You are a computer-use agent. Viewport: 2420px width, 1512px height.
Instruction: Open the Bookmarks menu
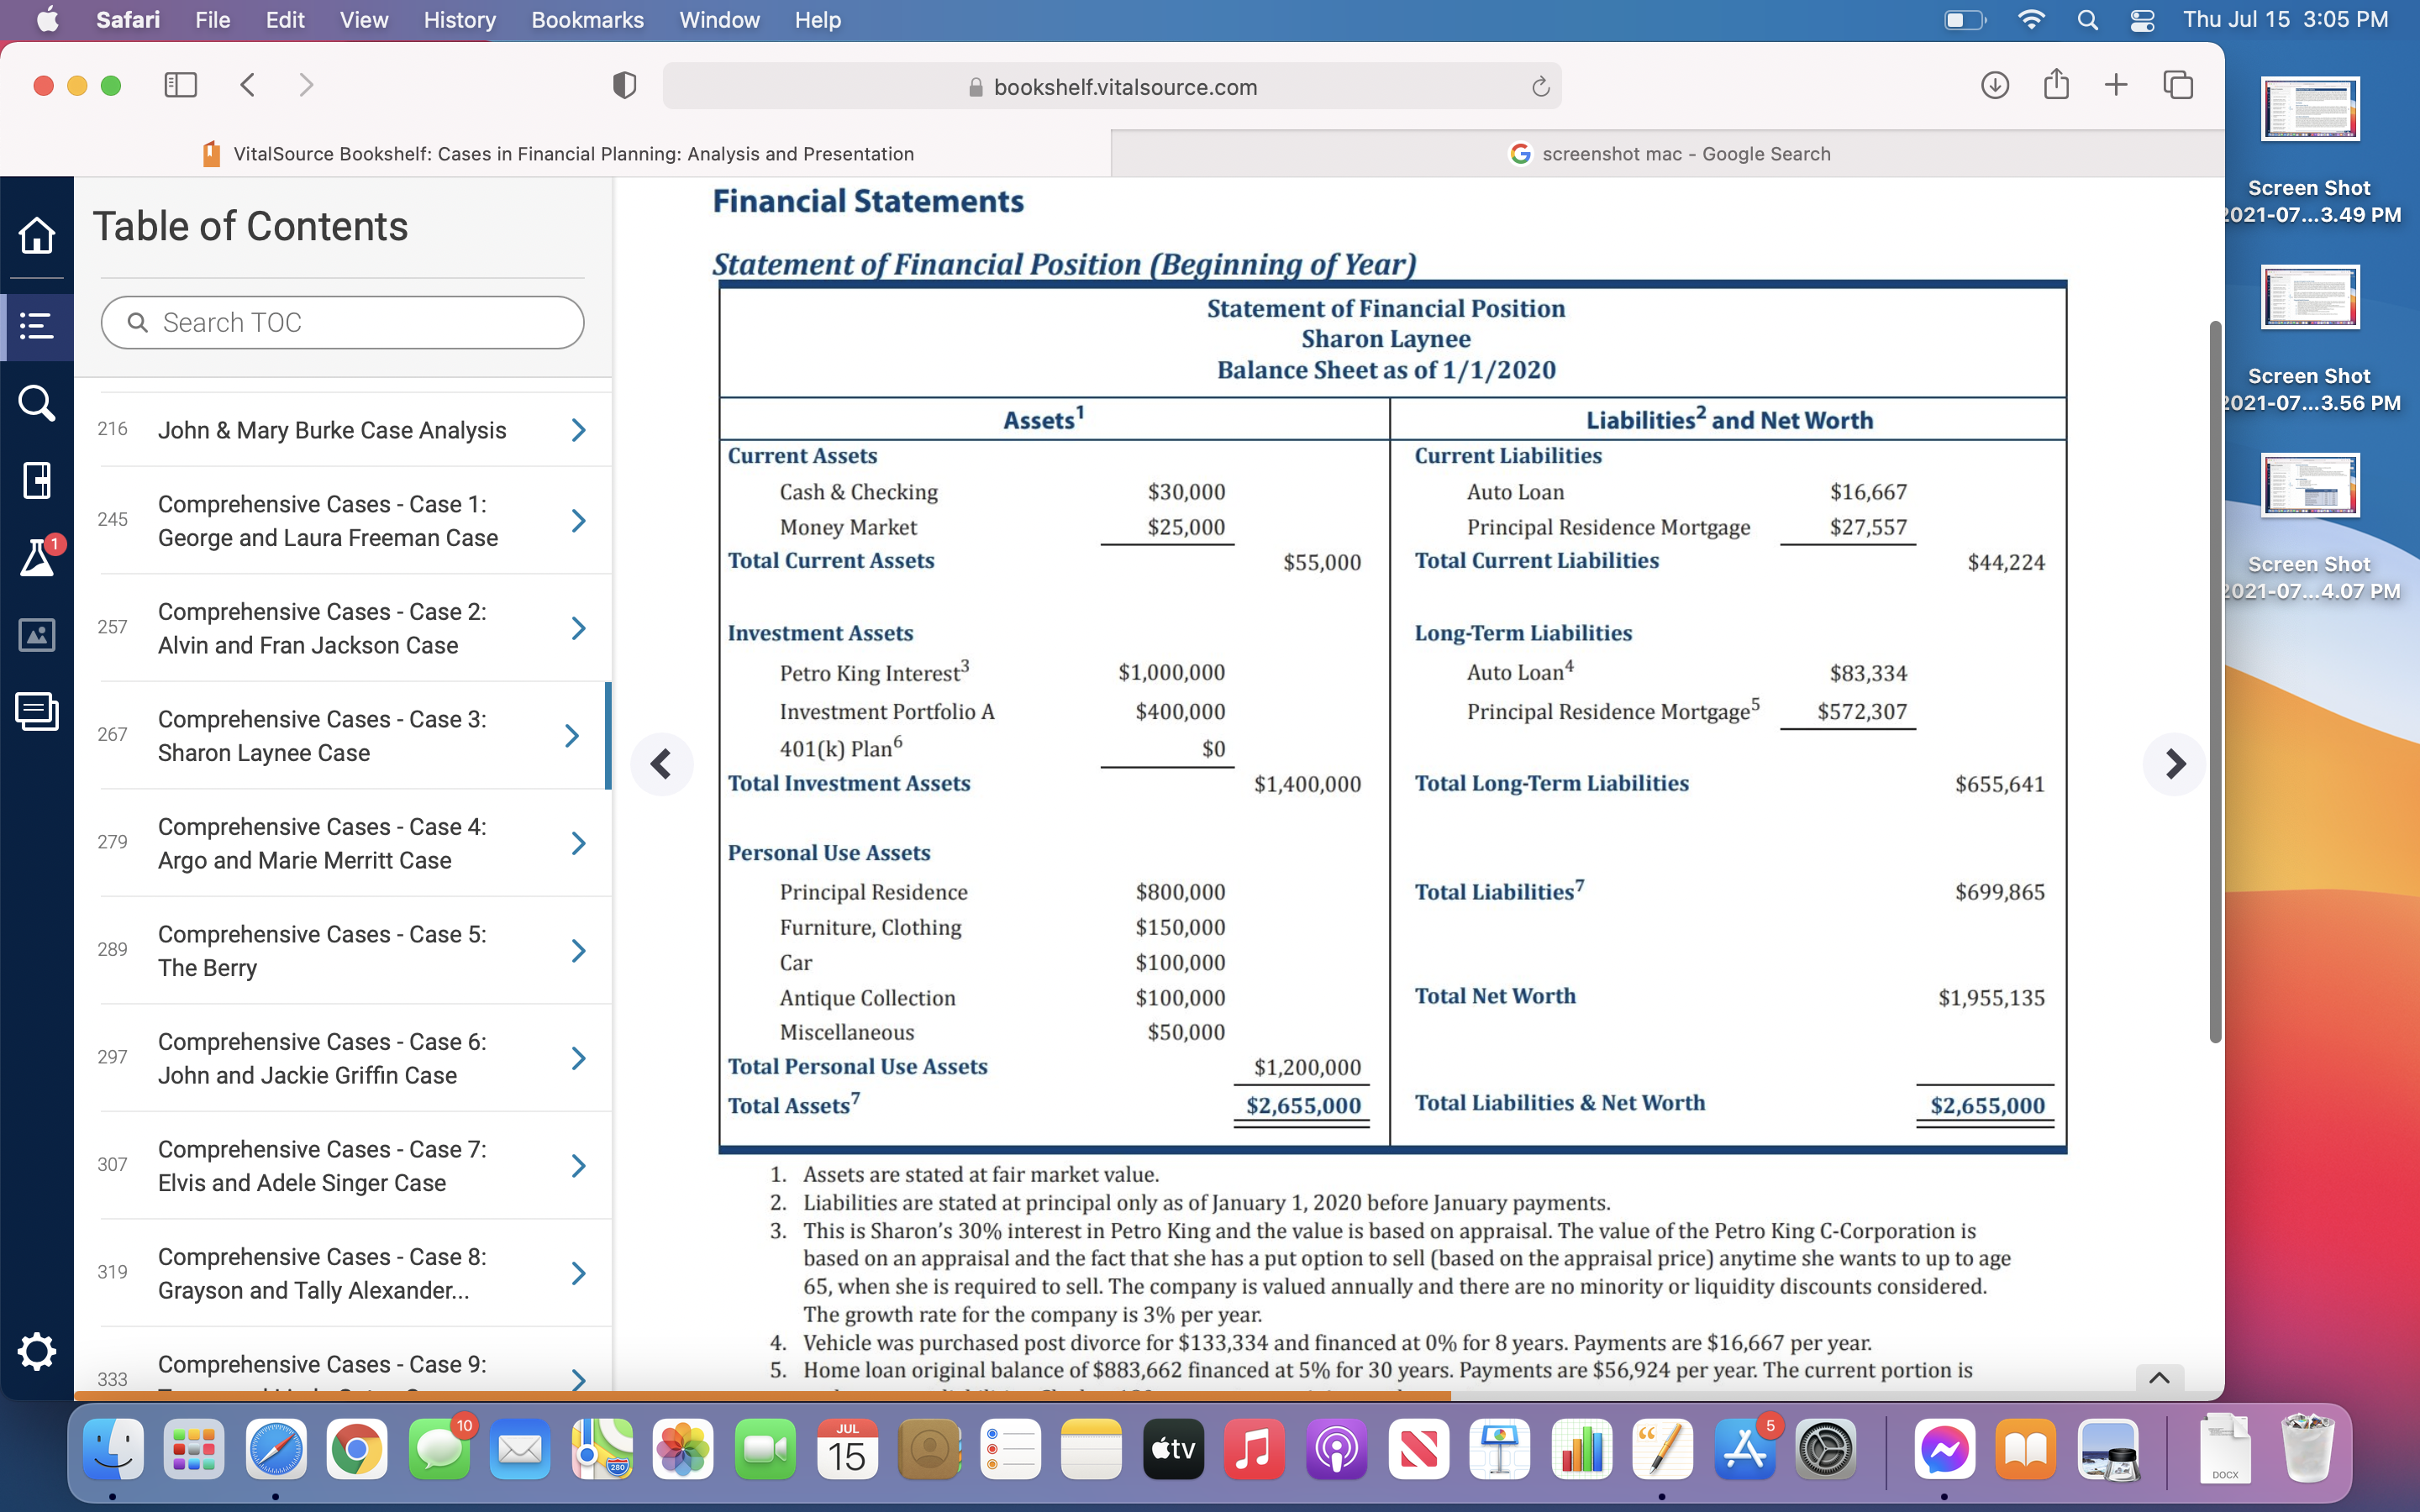587,20
